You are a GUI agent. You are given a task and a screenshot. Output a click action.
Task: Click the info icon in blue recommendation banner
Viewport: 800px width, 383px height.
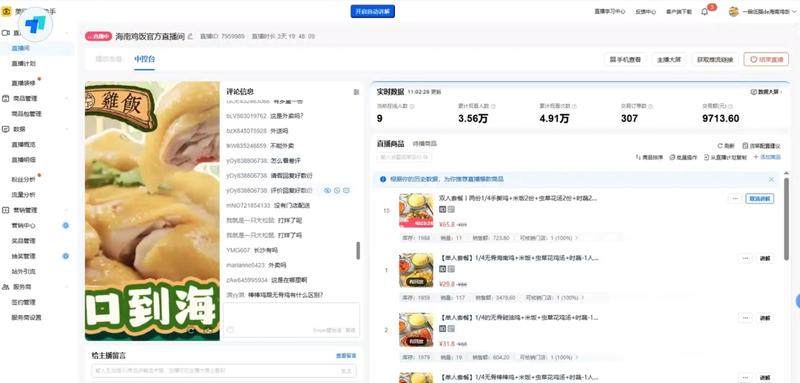click(x=383, y=179)
